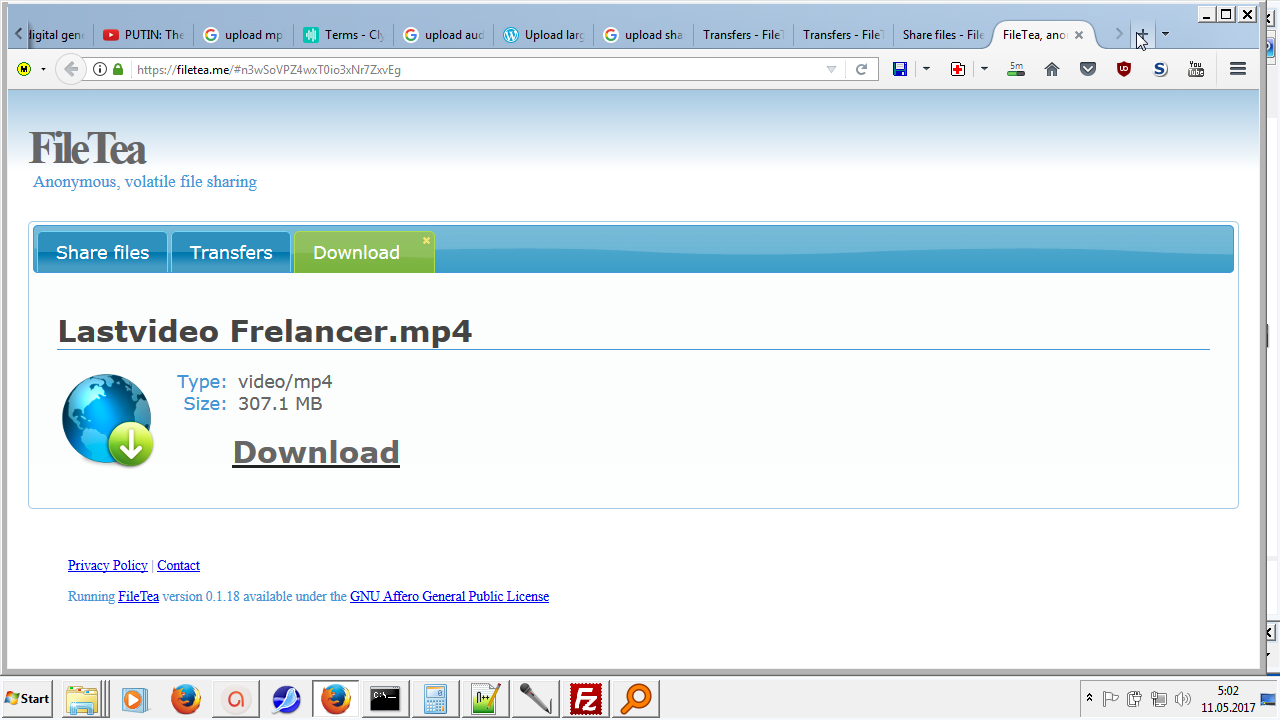Open the command prompt taskbar icon
The width and height of the screenshot is (1280, 720).
click(385, 699)
